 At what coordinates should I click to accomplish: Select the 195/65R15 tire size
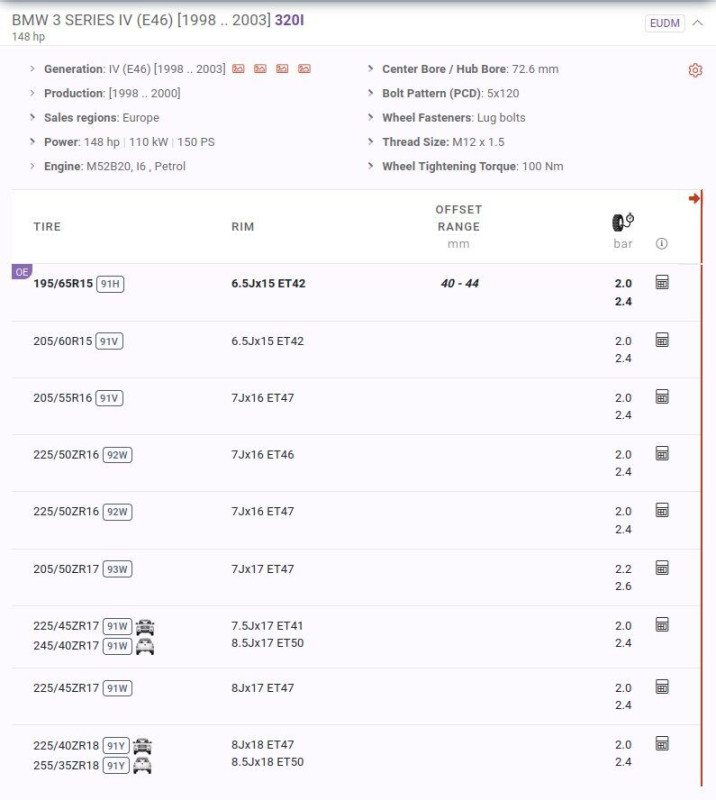point(63,284)
